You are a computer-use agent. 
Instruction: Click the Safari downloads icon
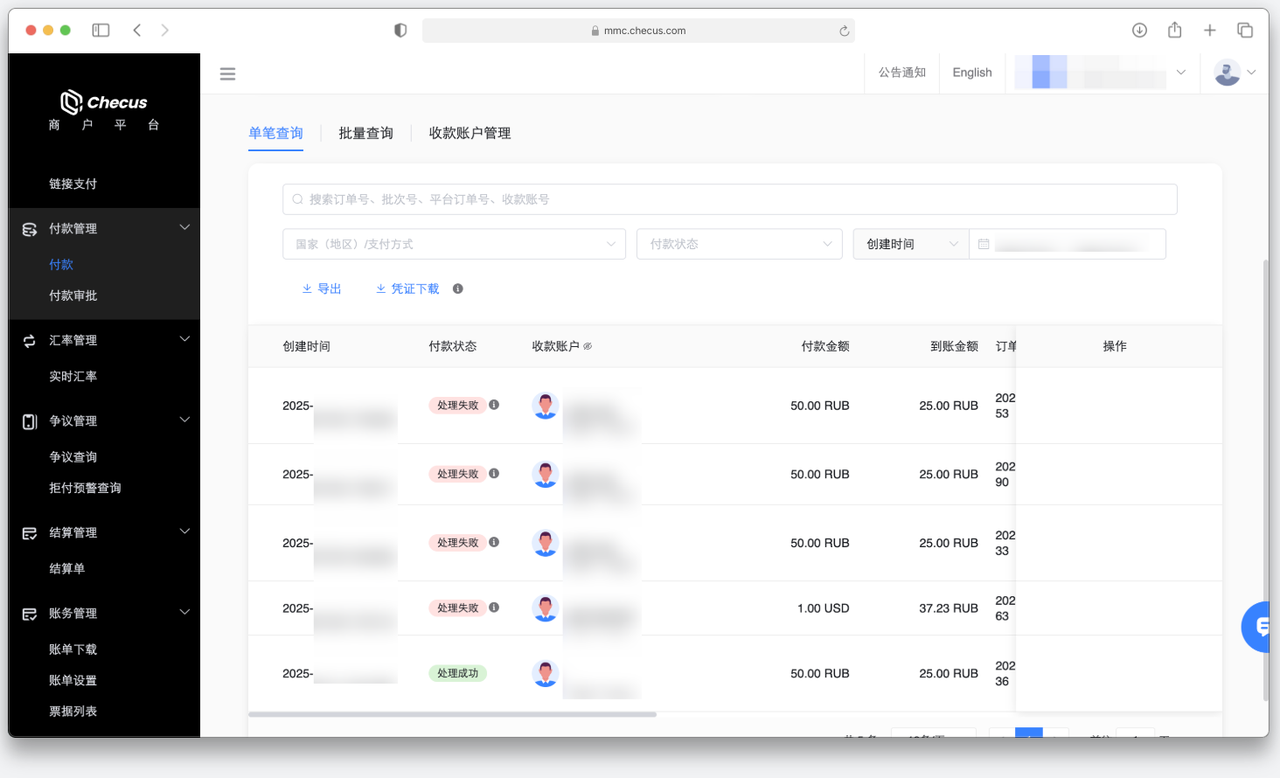1139,30
